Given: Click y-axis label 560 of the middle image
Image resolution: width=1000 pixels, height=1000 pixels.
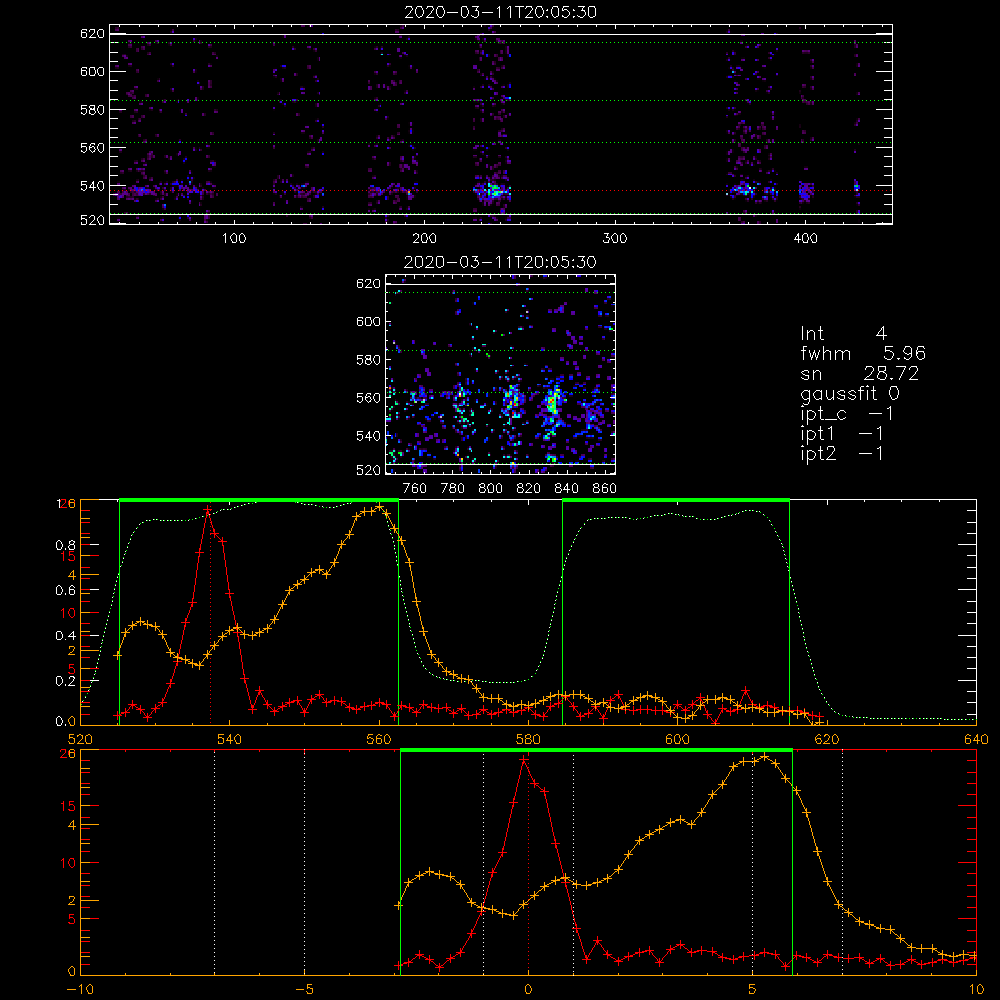Looking at the screenshot, I should click(x=369, y=398).
